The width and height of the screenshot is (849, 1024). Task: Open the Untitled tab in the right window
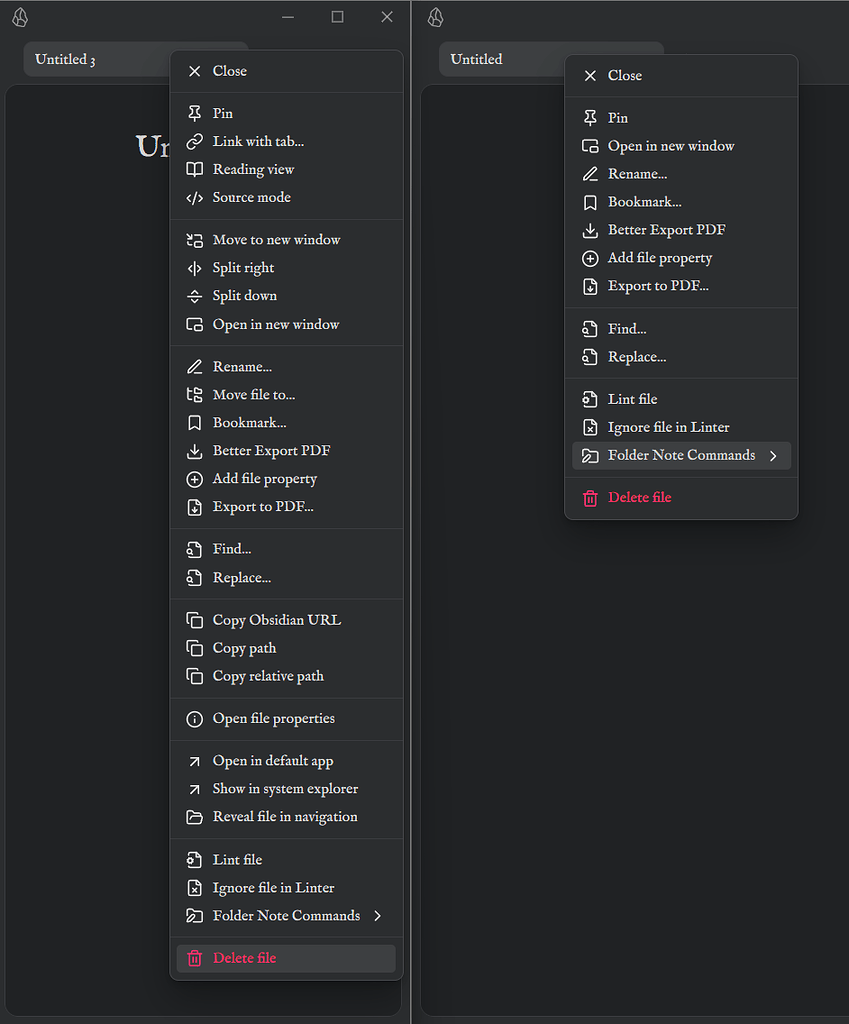click(x=502, y=59)
